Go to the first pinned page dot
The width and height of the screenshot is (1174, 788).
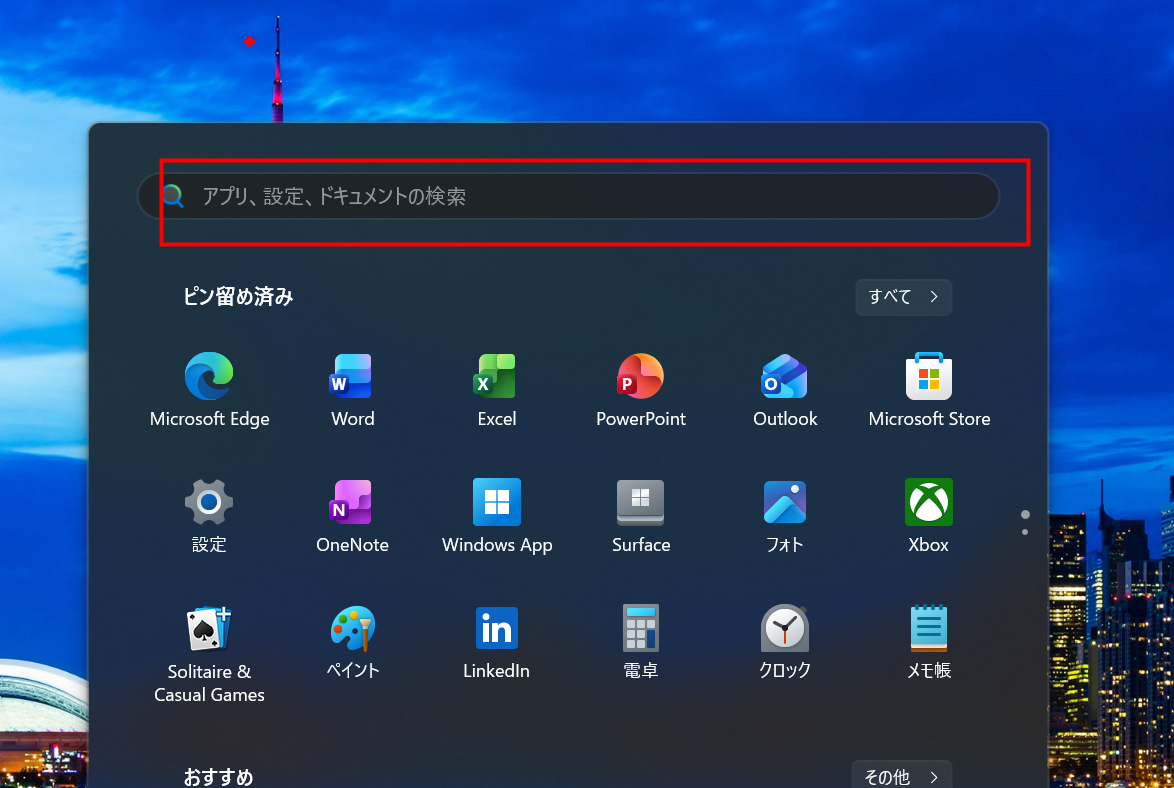tap(1025, 515)
